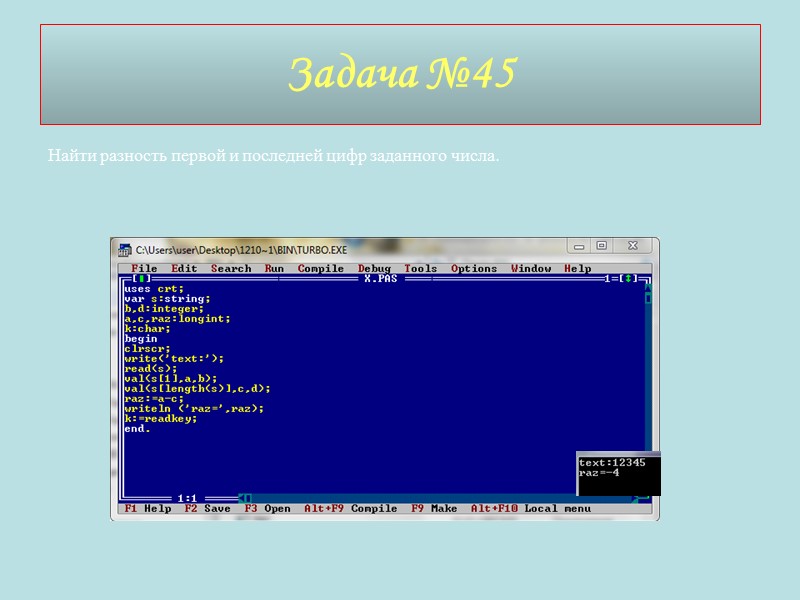
Task: Click Alt+F10 Local menu in status bar
Action: coord(531,509)
